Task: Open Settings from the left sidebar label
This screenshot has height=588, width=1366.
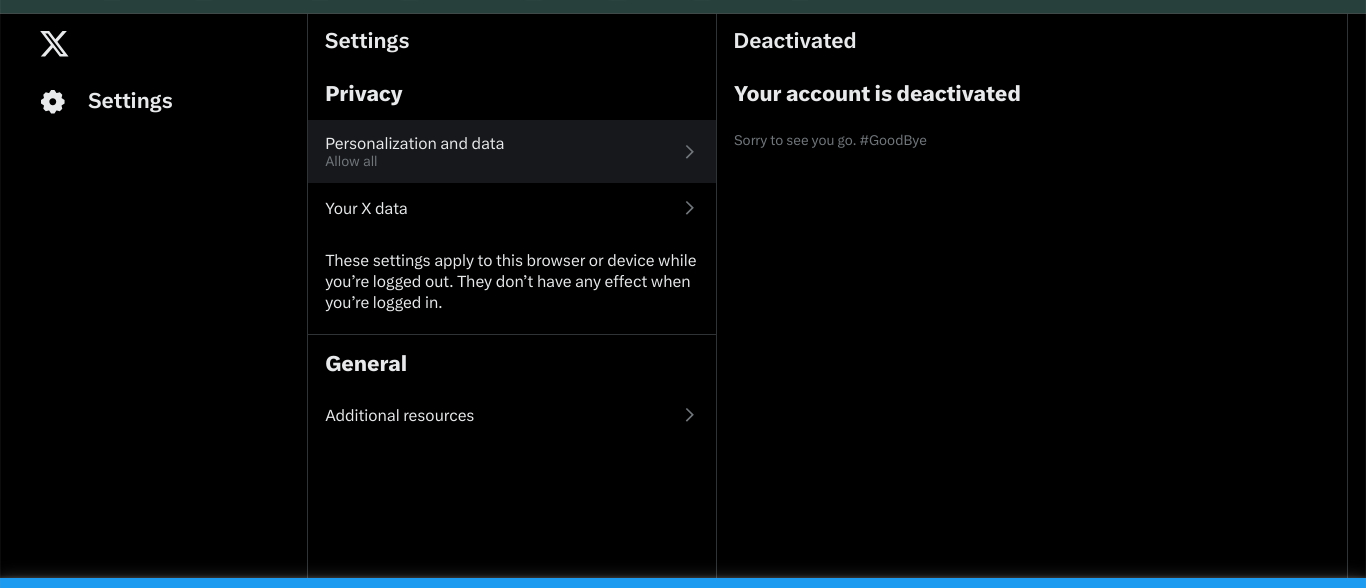Action: tap(130, 101)
